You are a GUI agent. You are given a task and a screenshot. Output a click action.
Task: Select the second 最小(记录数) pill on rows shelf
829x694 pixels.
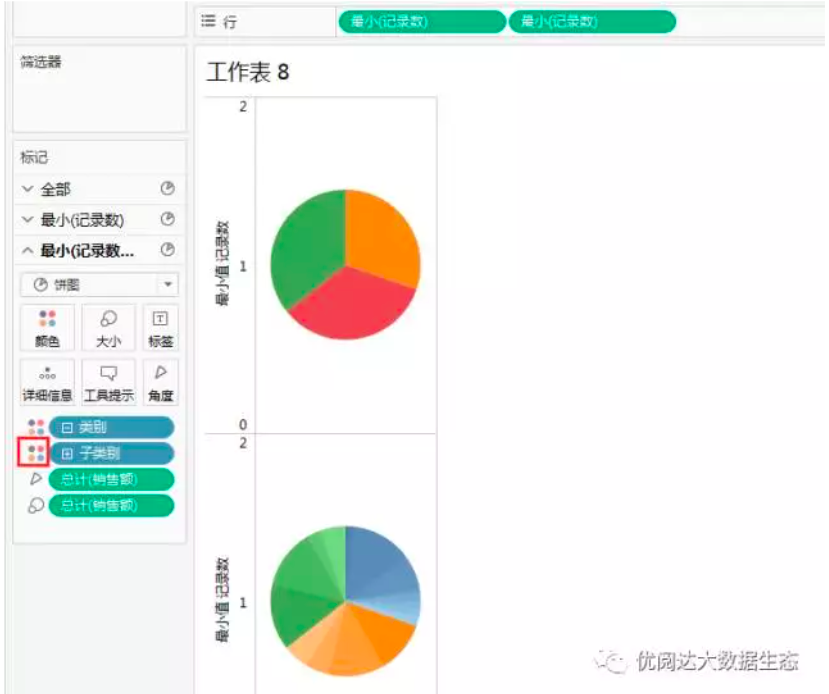click(x=592, y=22)
